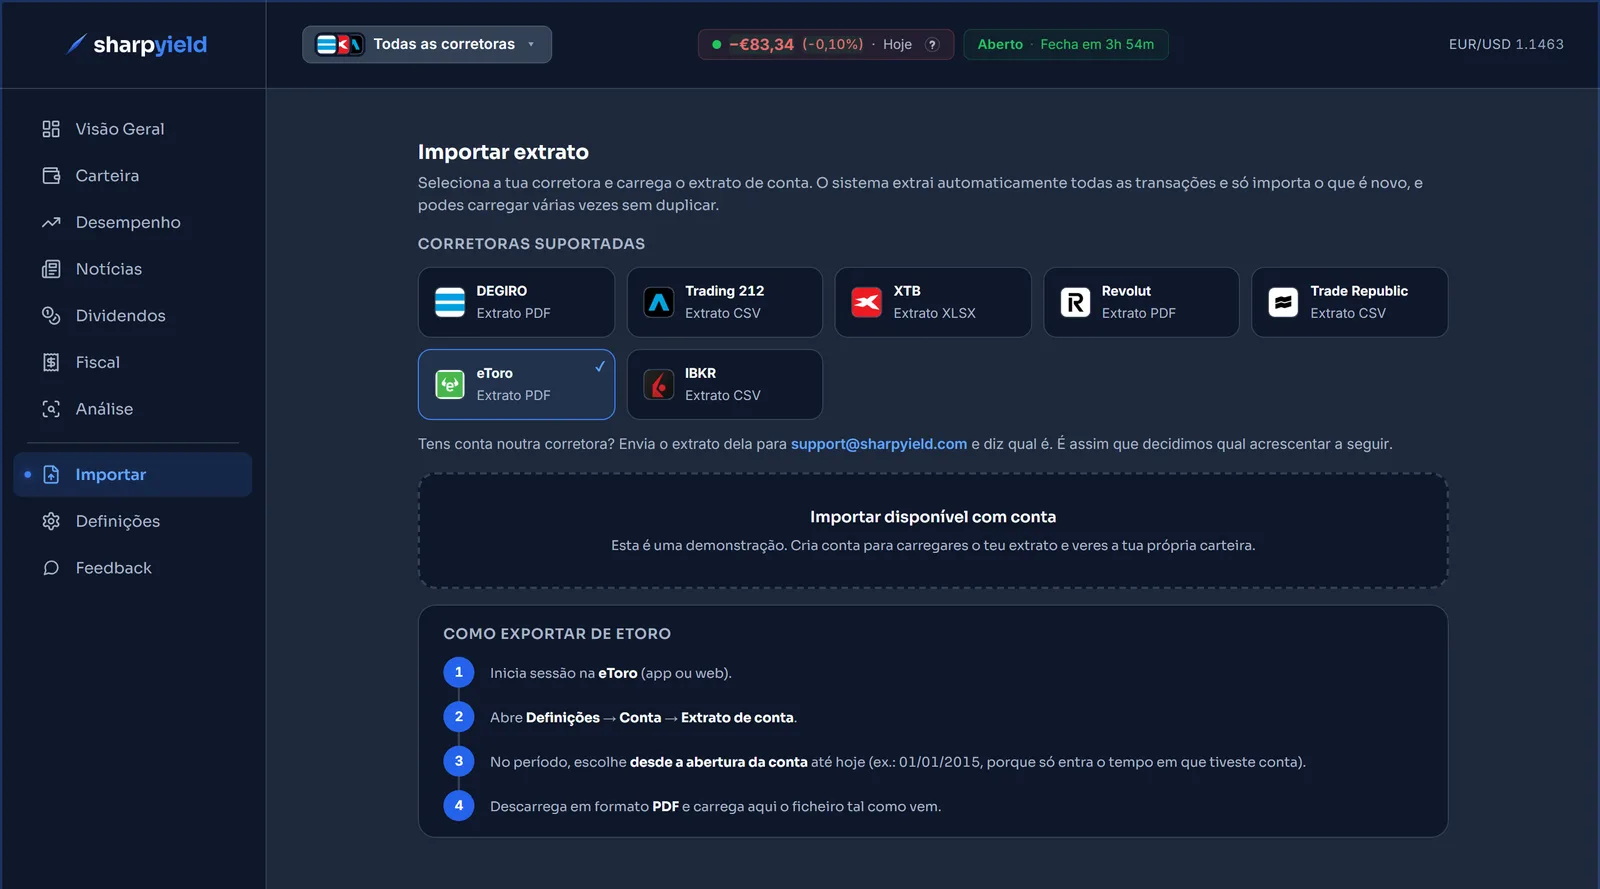Click the IBKR broker logo
The height and width of the screenshot is (889, 1600).
(x=658, y=384)
